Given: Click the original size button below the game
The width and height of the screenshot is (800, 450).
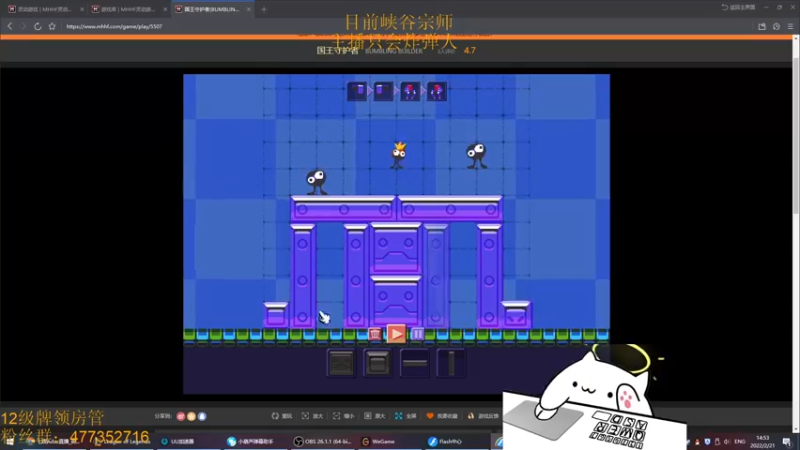Looking at the screenshot, I should (374, 416).
